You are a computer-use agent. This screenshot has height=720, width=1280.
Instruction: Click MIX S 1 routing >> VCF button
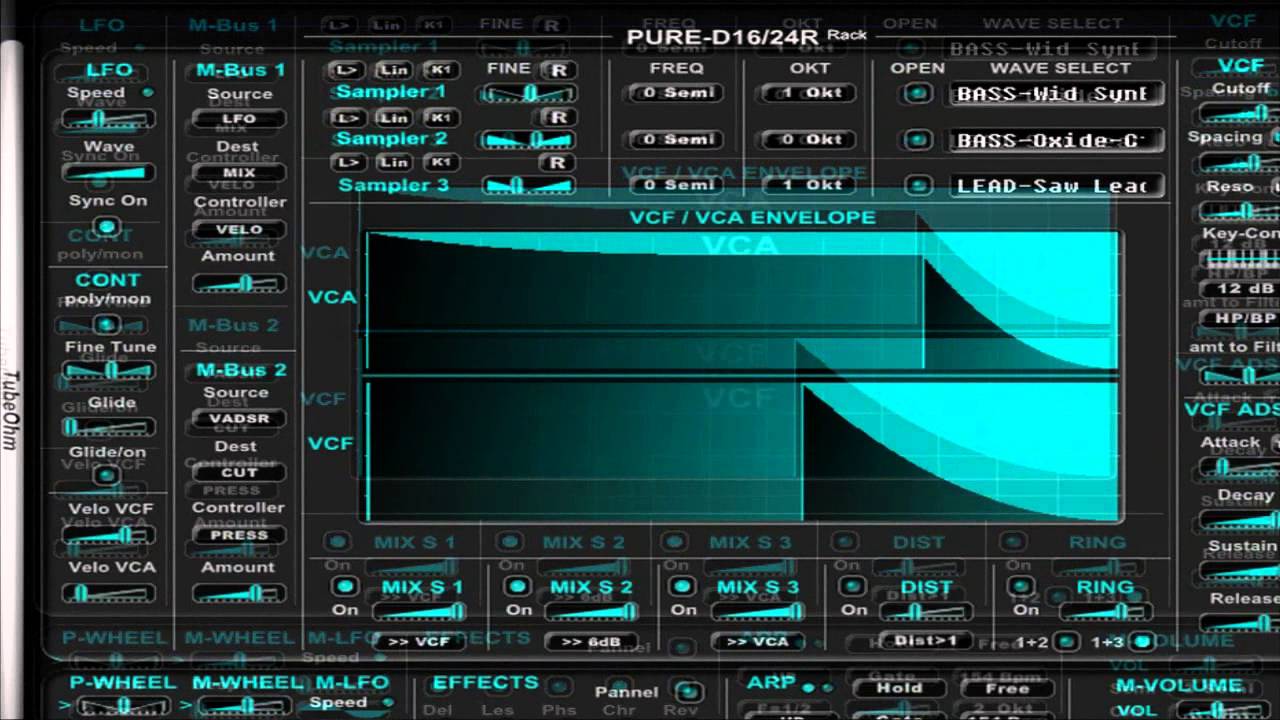coord(418,642)
